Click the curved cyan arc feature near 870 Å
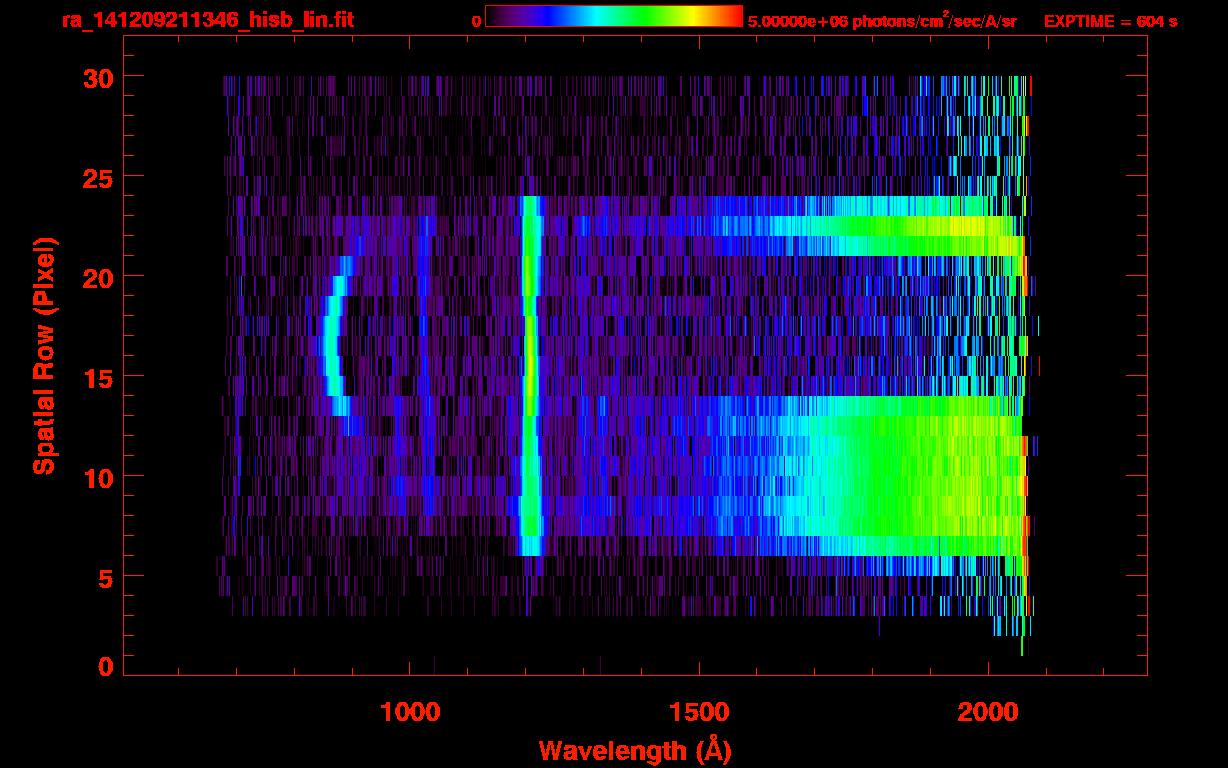Viewport: 1228px width, 768px height. [338, 336]
